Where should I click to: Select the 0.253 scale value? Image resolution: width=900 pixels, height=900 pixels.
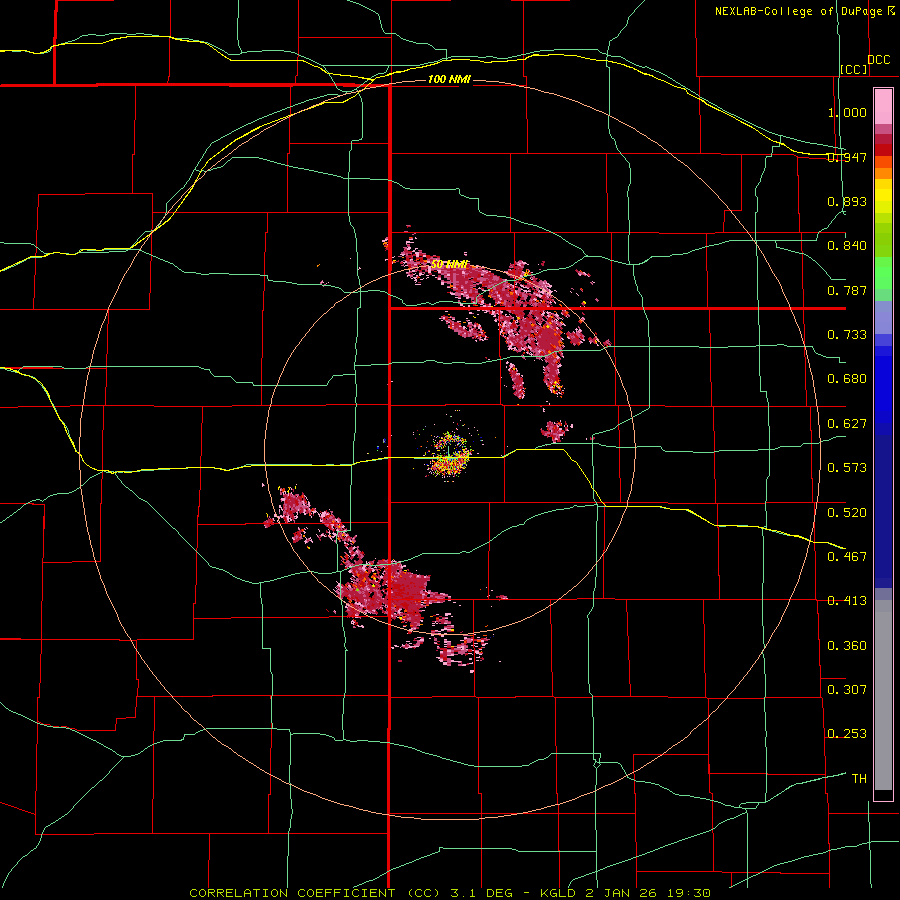pos(847,734)
